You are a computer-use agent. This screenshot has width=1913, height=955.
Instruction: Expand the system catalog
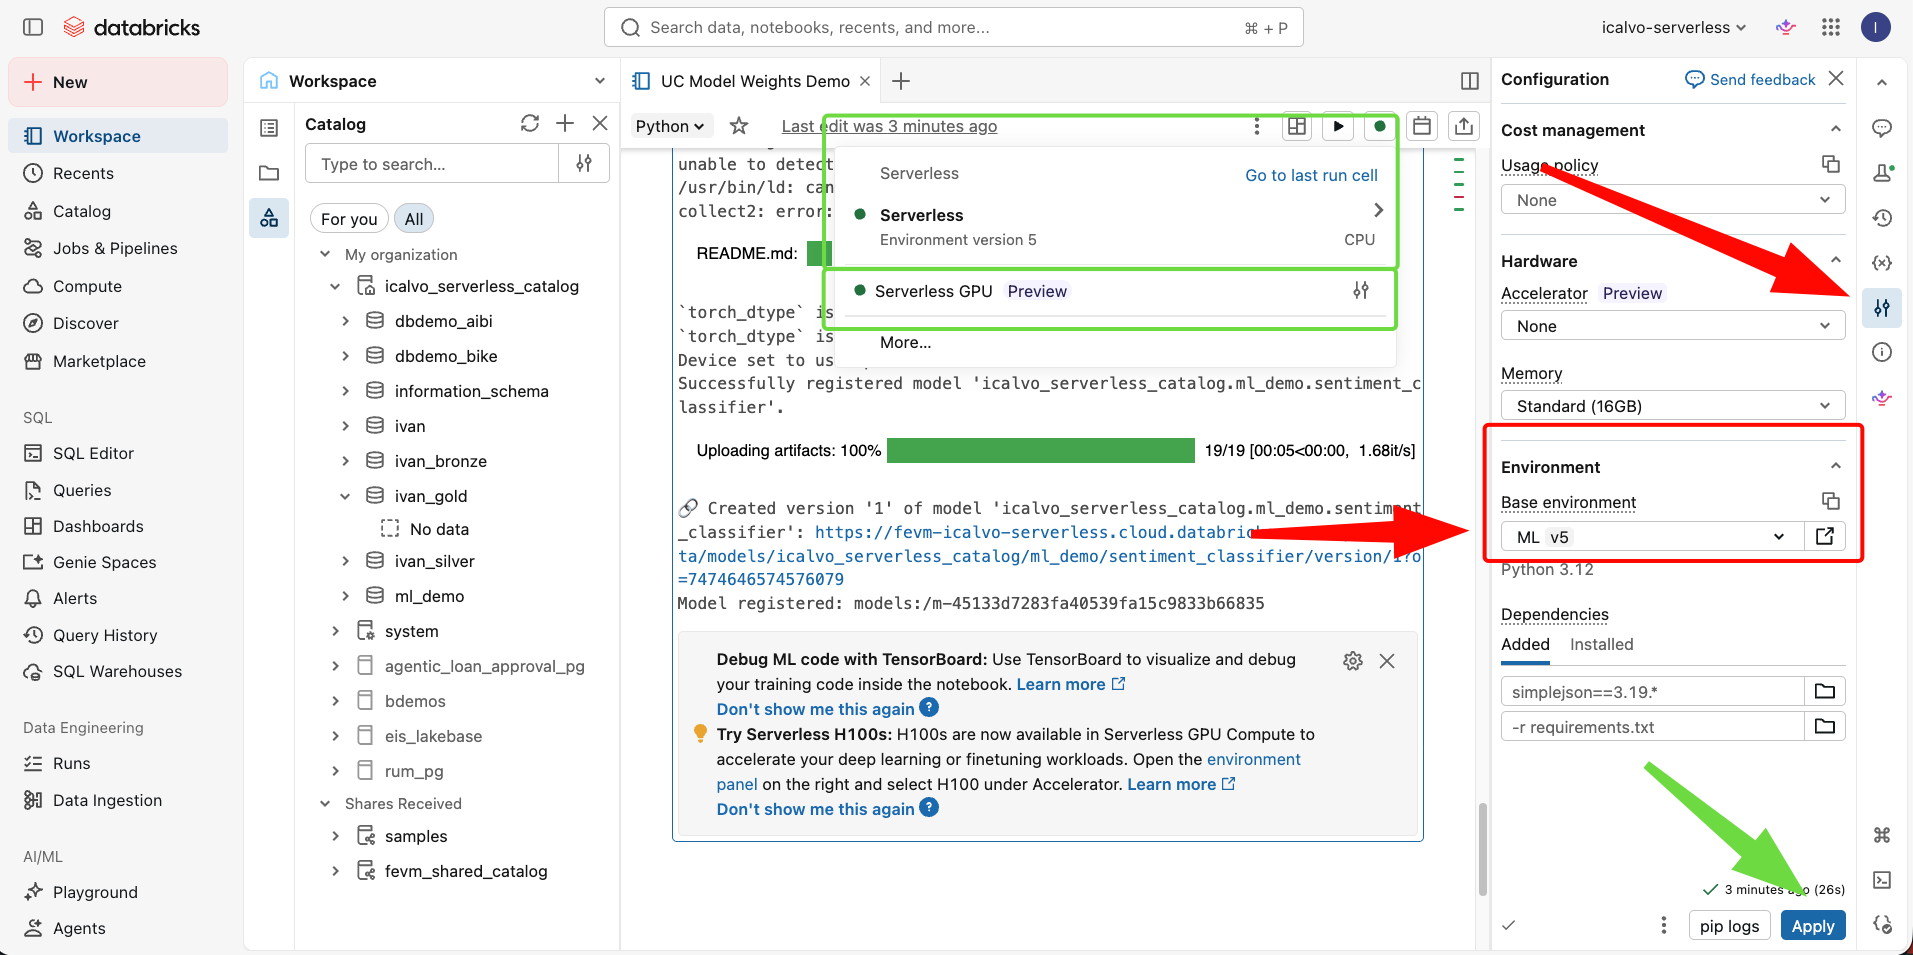(x=335, y=631)
